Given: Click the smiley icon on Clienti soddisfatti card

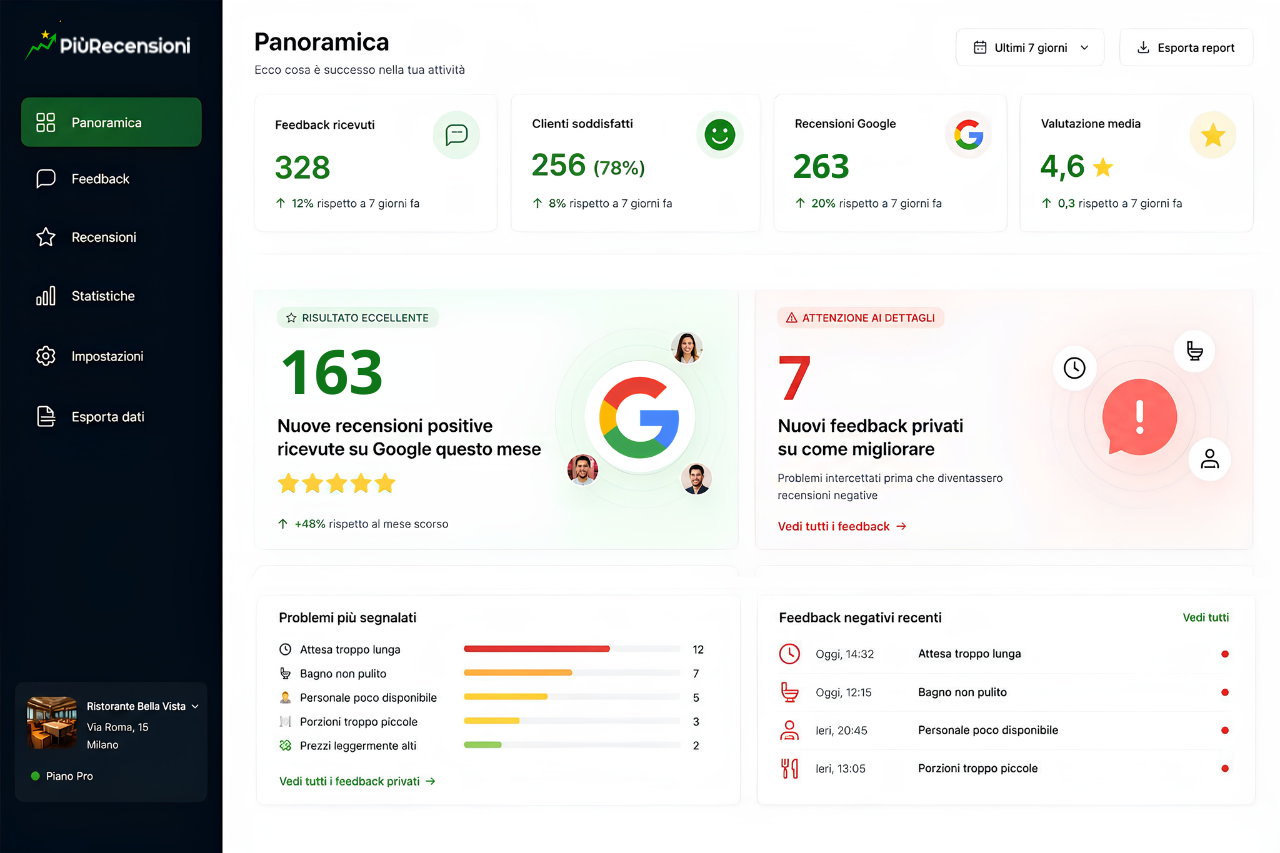Looking at the screenshot, I should 719,135.
